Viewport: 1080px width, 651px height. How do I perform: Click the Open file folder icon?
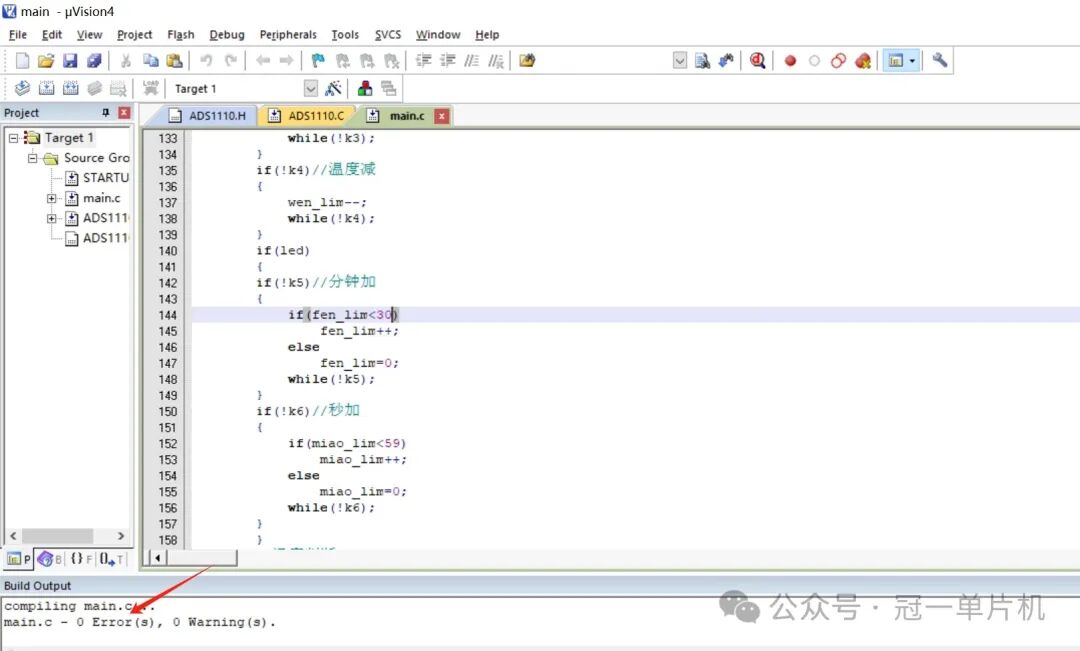[x=46, y=61]
